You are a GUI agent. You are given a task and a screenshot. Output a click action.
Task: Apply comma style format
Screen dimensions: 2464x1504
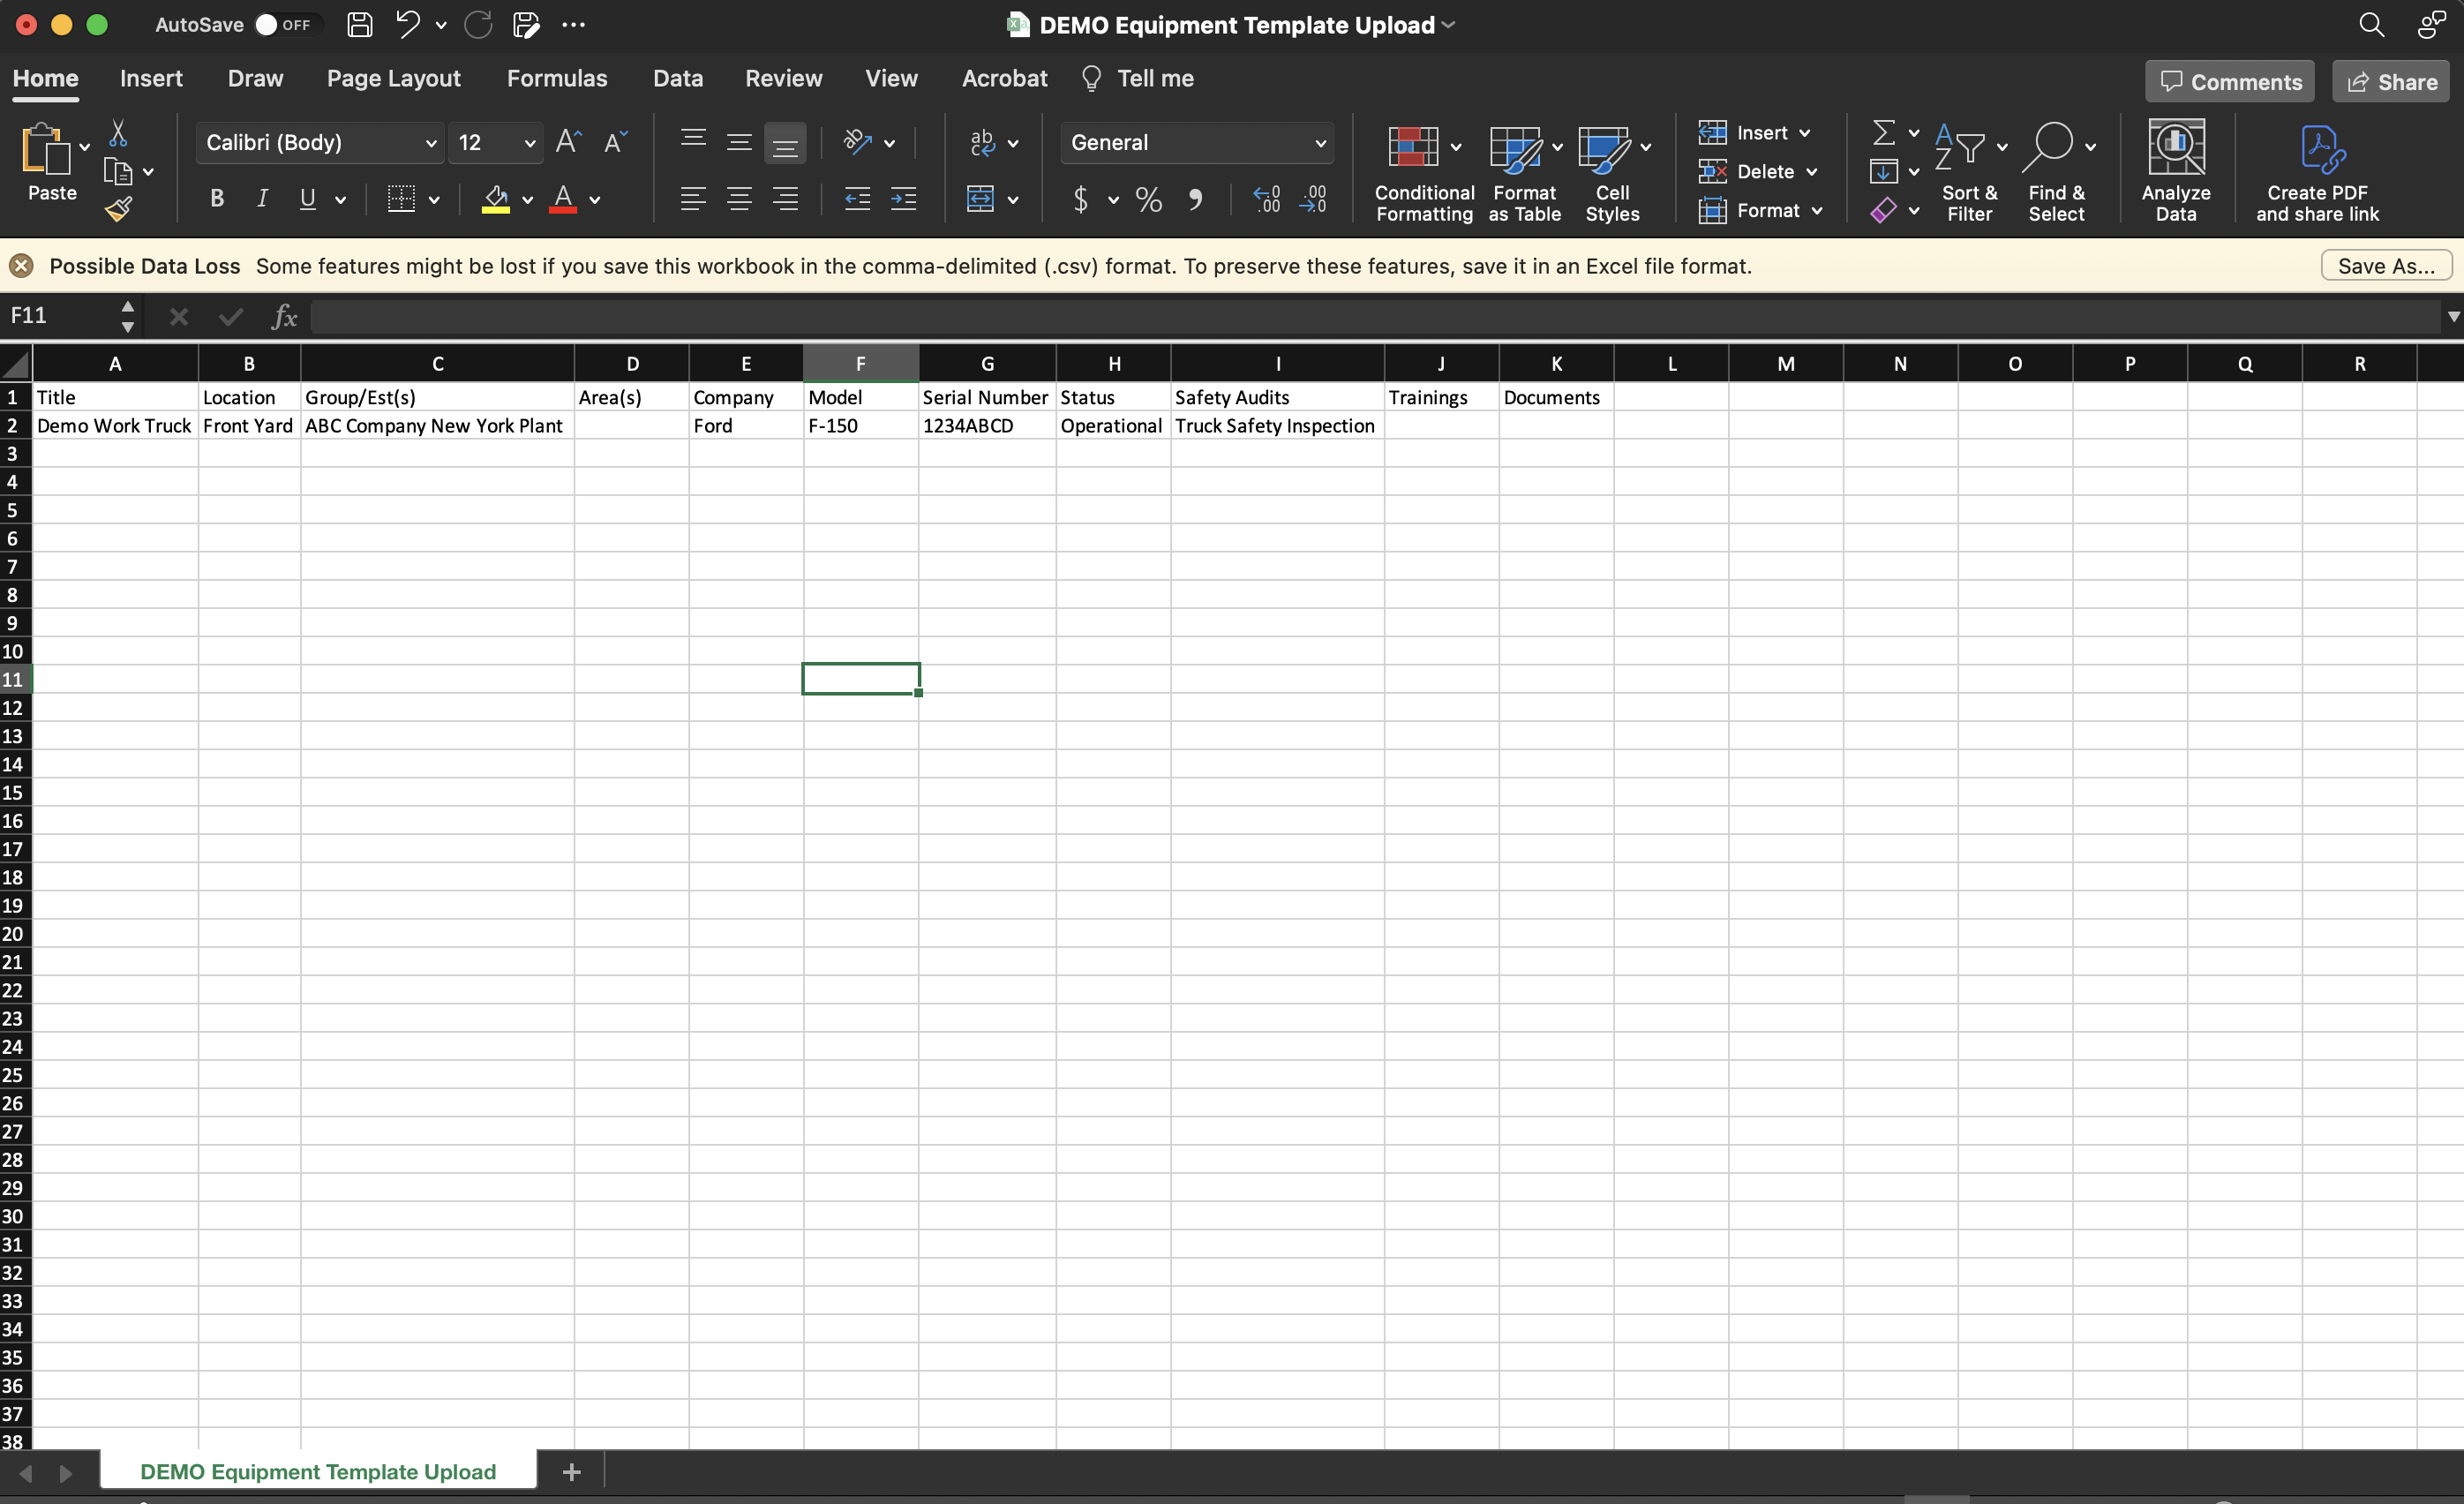click(x=1195, y=200)
